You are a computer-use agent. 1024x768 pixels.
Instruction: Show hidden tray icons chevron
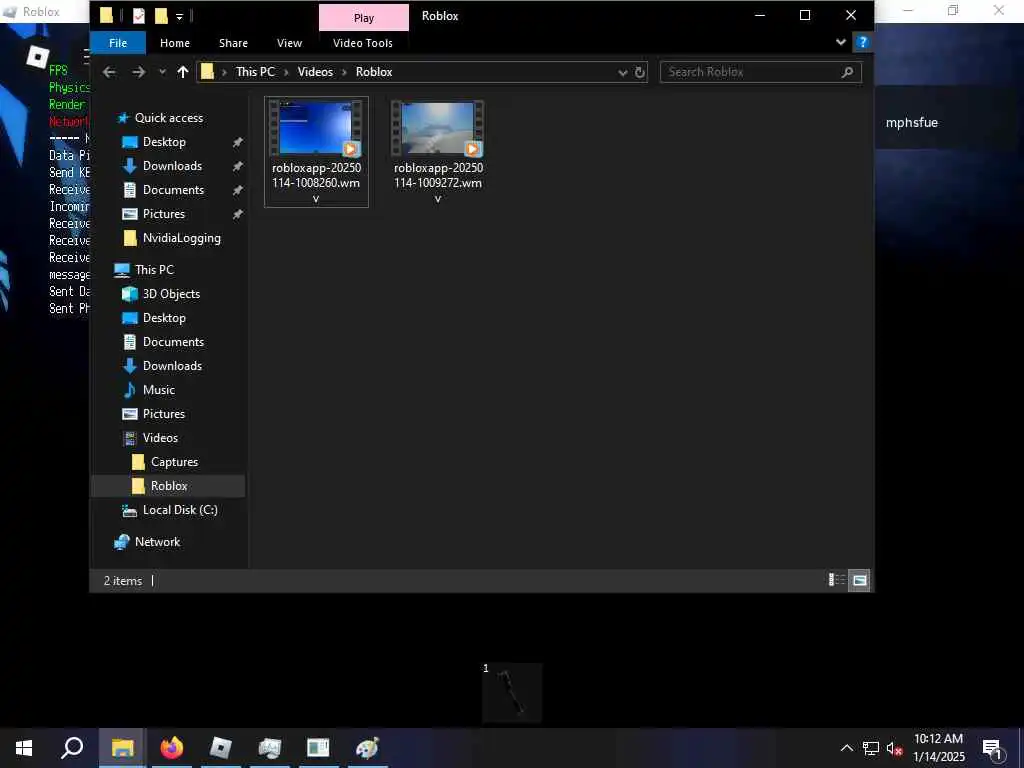[846, 748]
